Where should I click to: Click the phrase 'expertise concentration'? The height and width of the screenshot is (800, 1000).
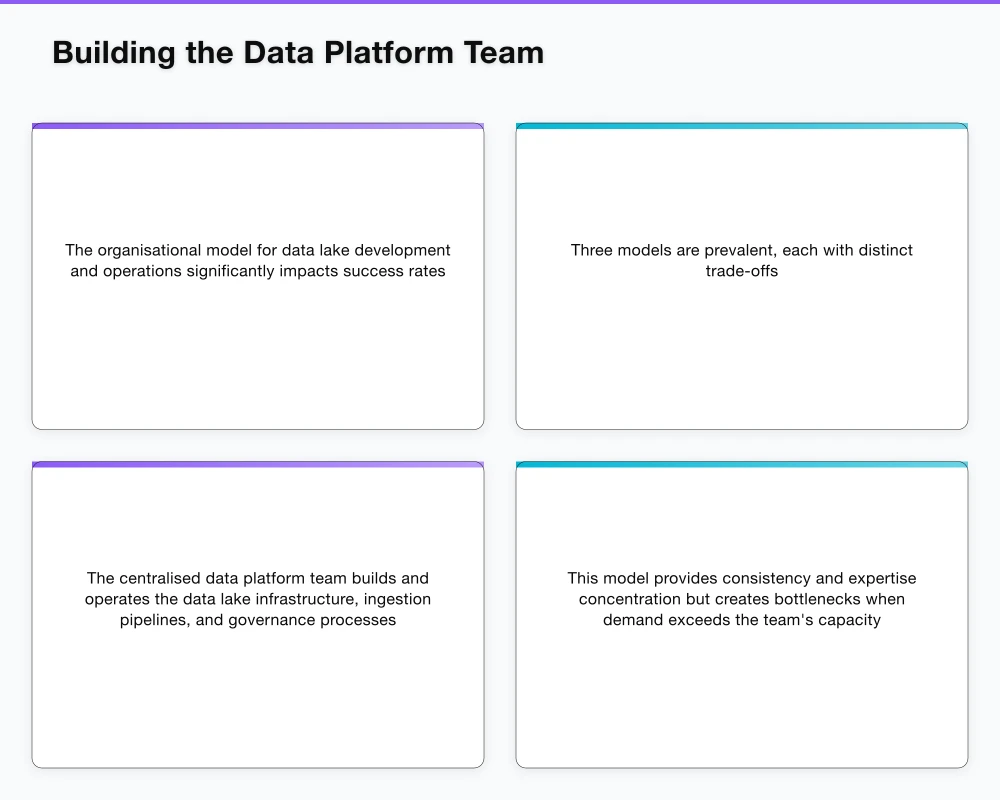pyautogui.click(x=631, y=599)
